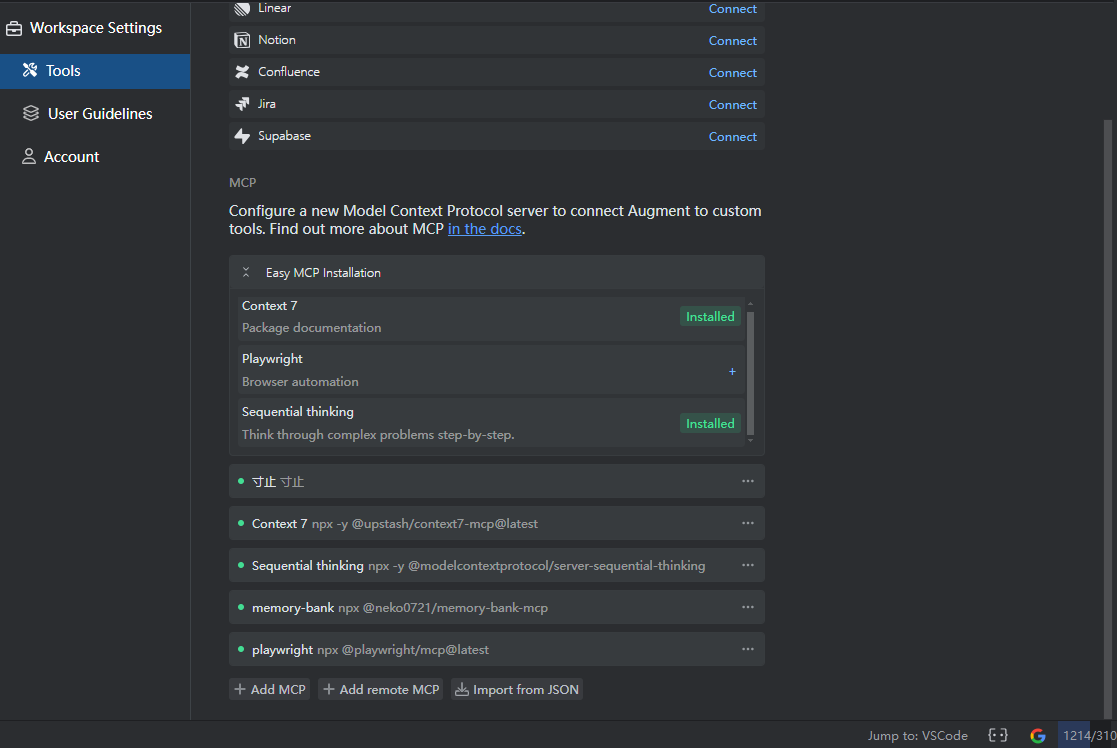Image resolution: width=1117 pixels, height=748 pixels.
Task: Open options menu for memory-bank server
Action: pyautogui.click(x=747, y=607)
